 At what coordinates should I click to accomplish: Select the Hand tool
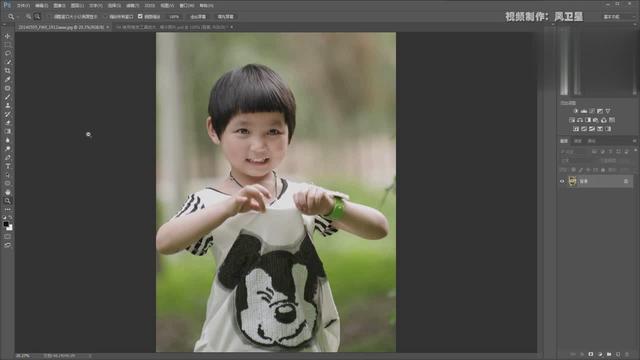7,192
